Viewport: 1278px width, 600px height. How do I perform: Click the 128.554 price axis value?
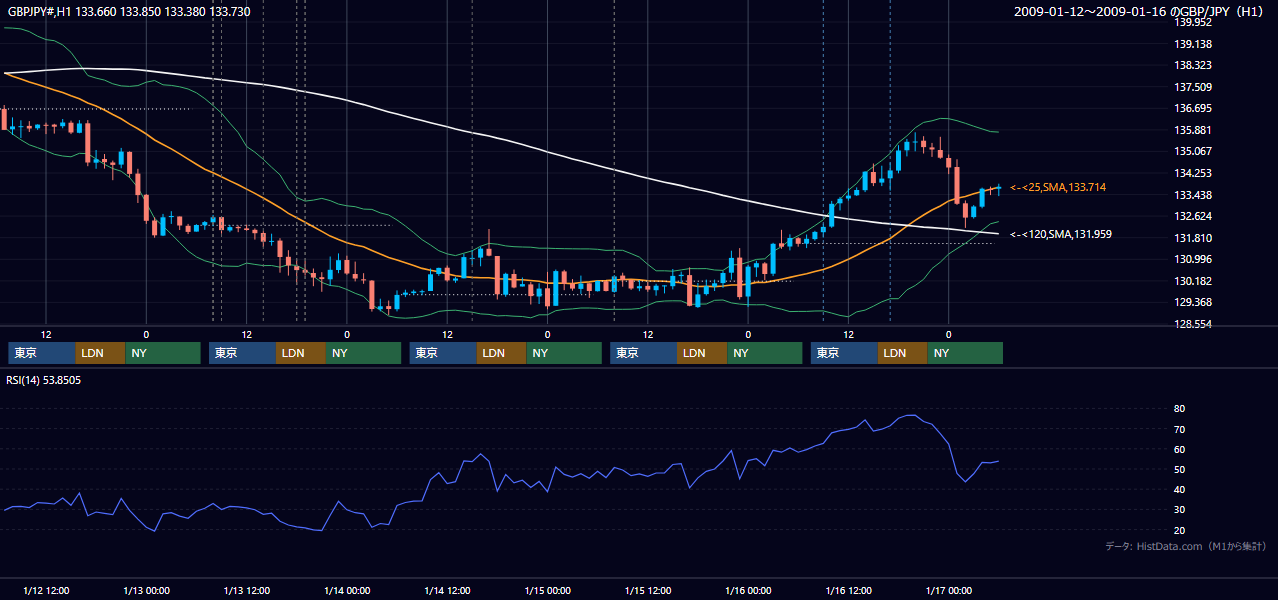pyautogui.click(x=1192, y=324)
